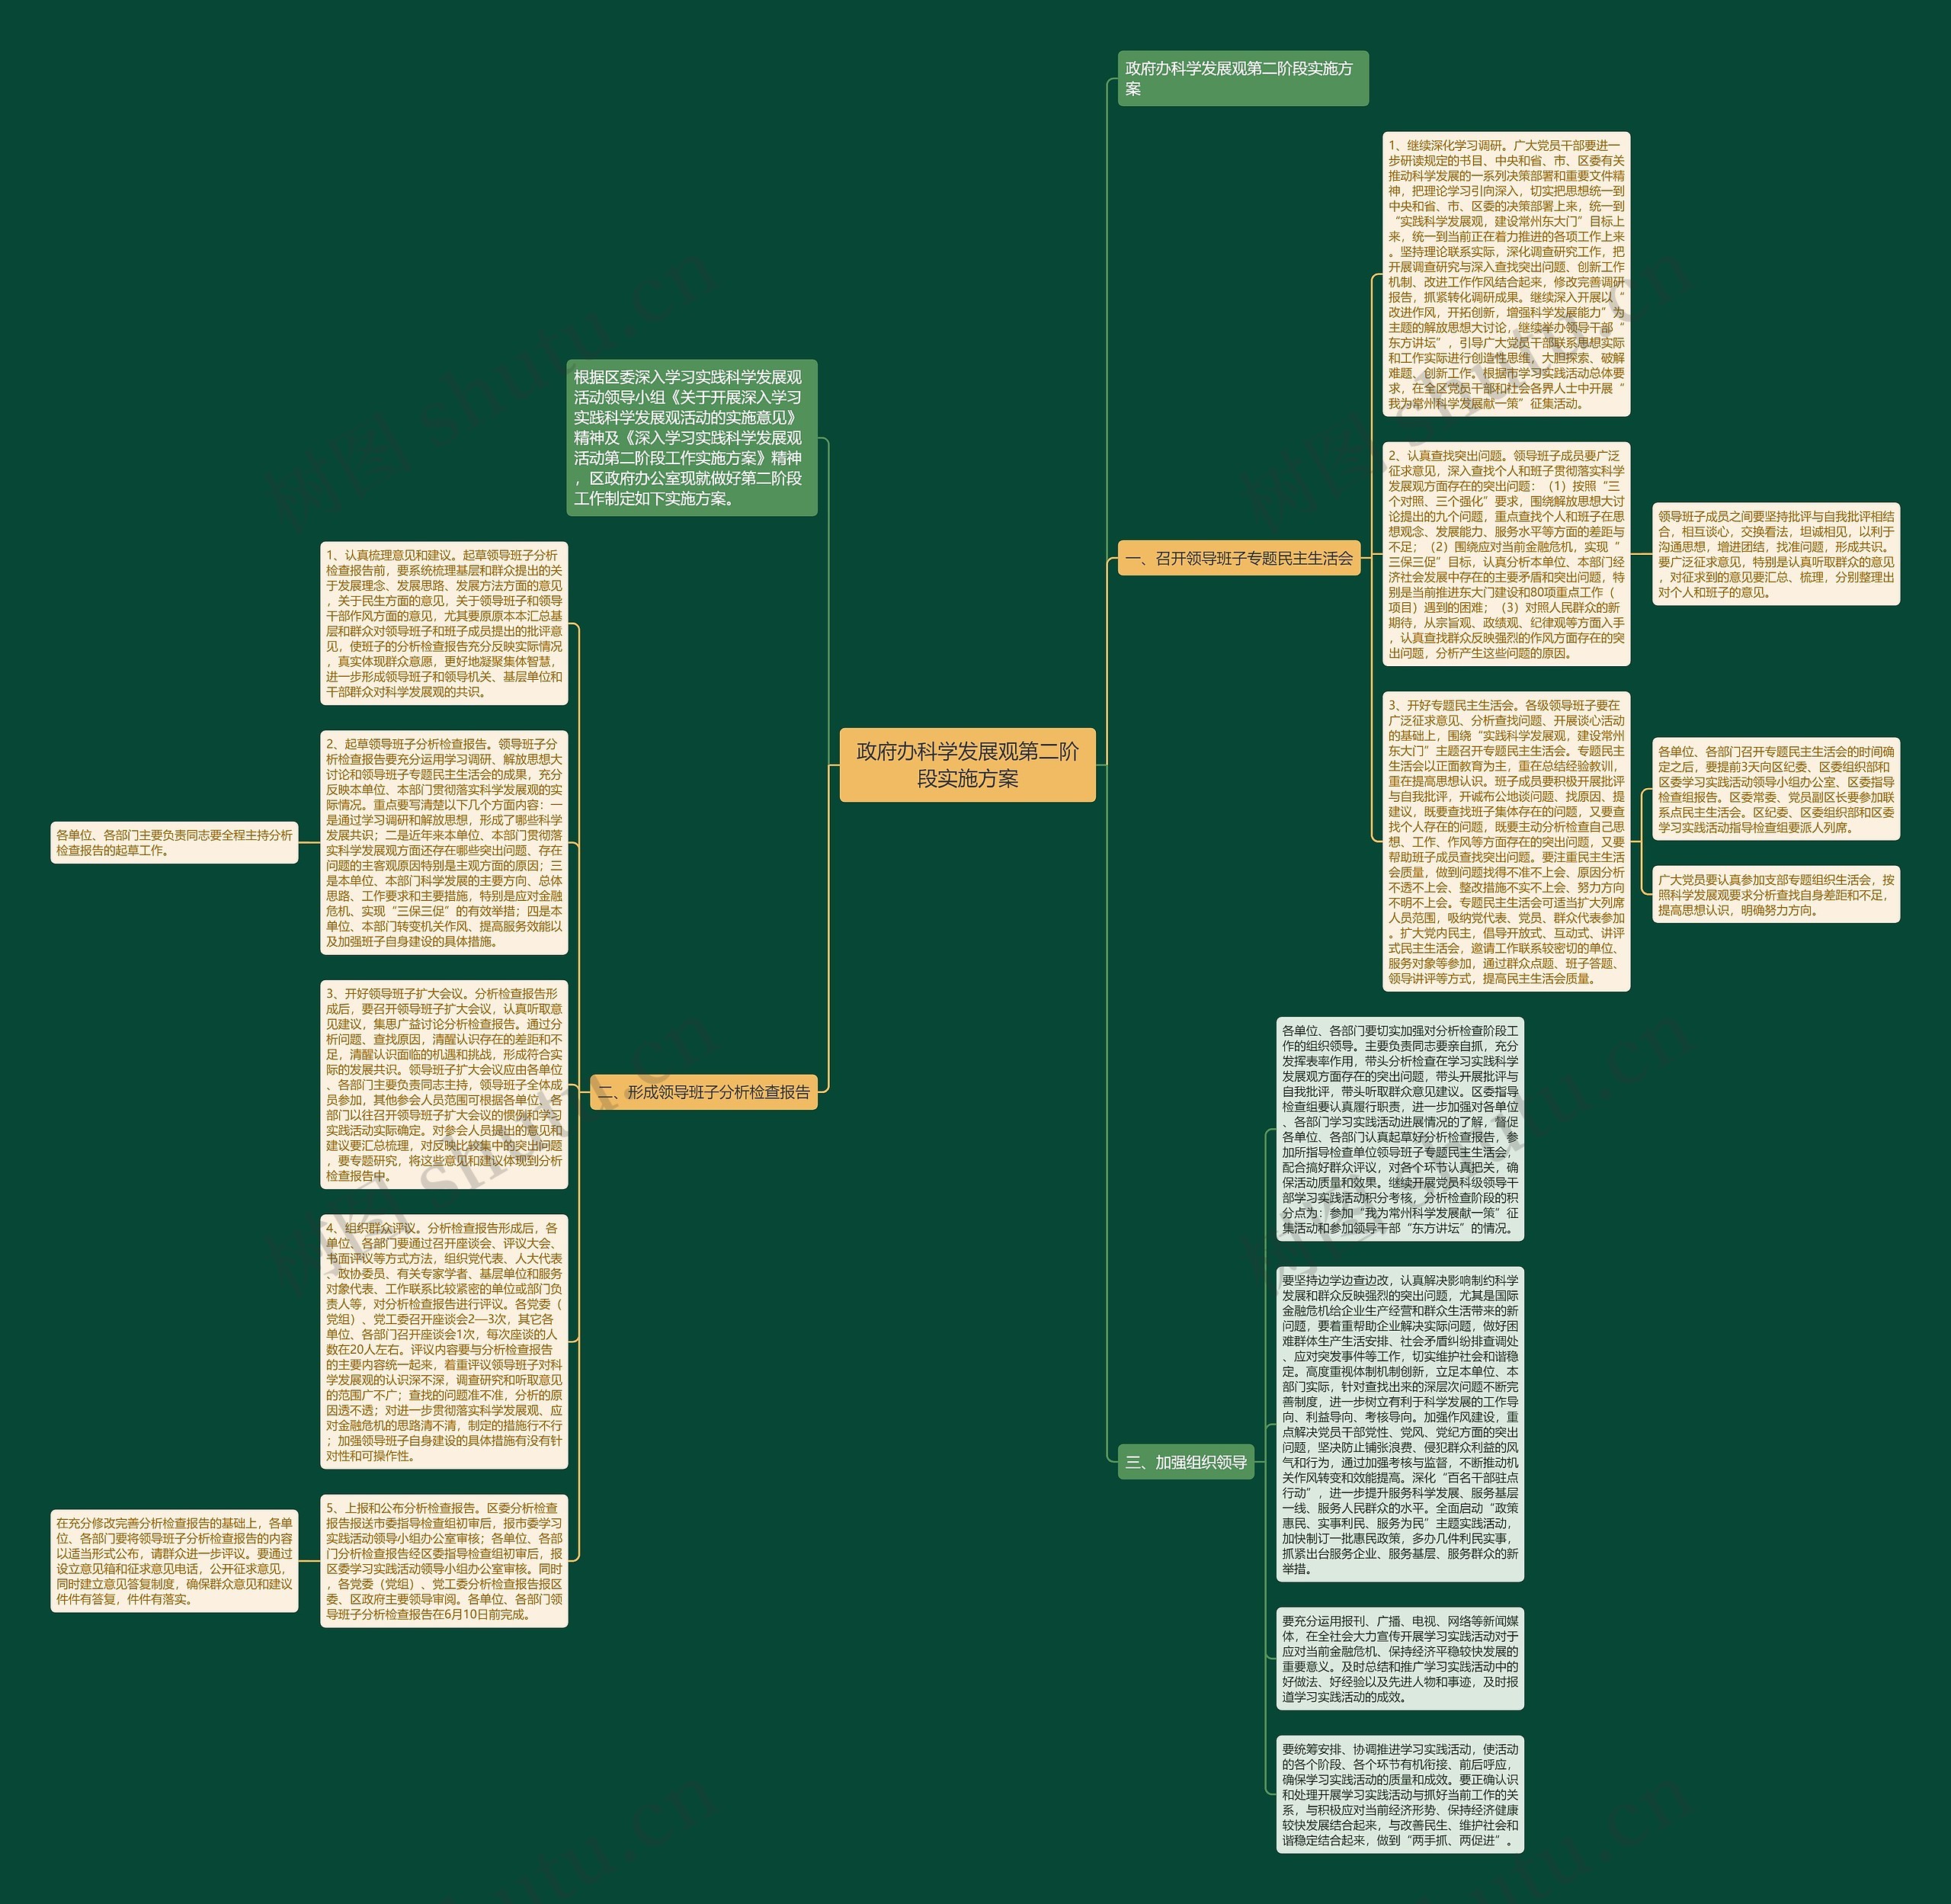
Task: Click the mind map root node
Action: pyautogui.click(x=978, y=768)
